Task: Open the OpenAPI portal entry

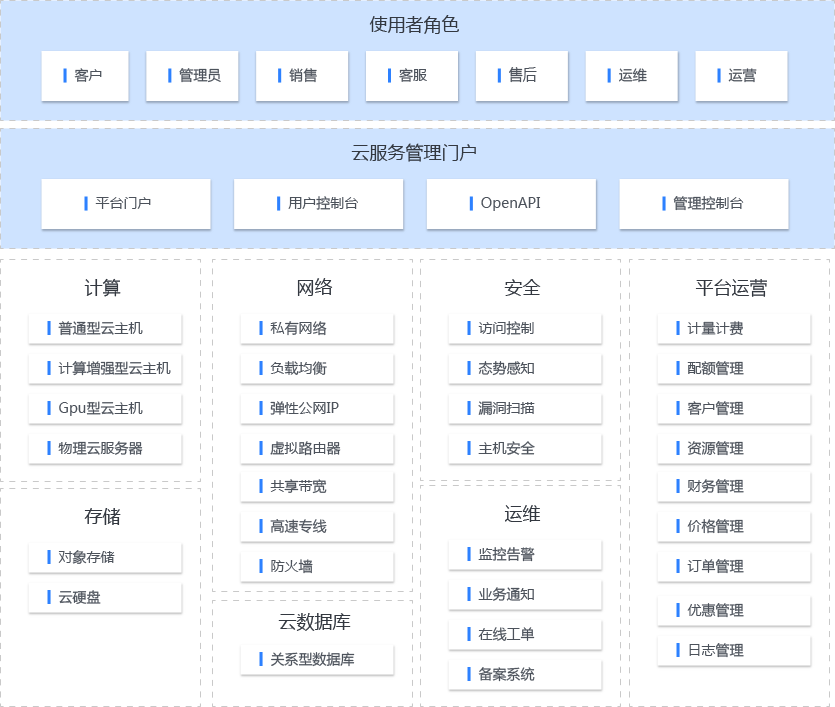Action: 511,203
